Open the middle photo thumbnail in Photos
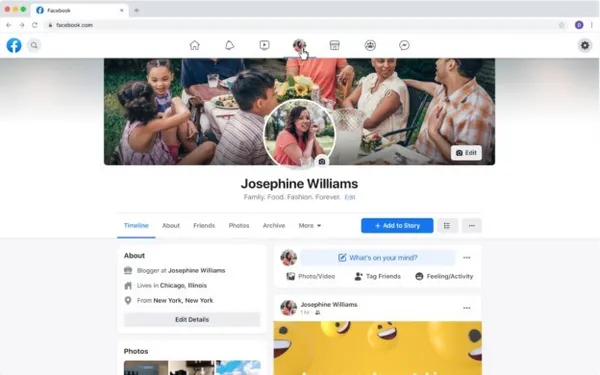 [192, 368]
